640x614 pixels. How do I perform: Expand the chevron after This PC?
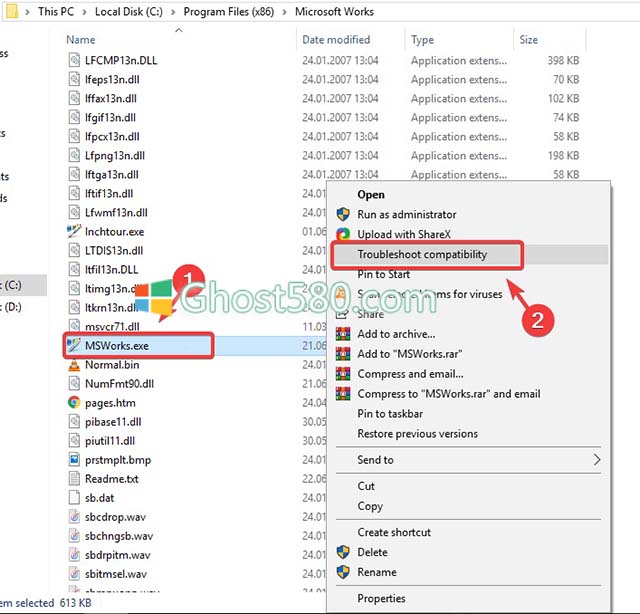(x=84, y=12)
